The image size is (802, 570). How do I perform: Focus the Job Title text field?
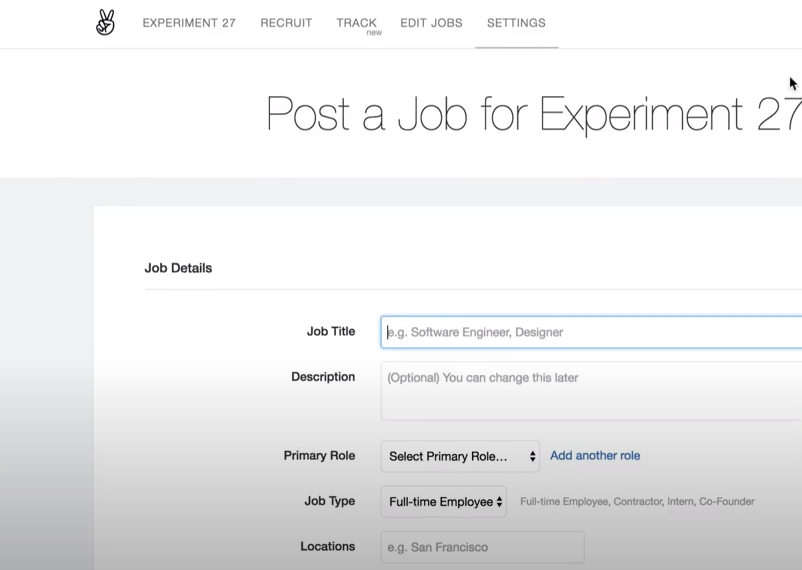(590, 332)
